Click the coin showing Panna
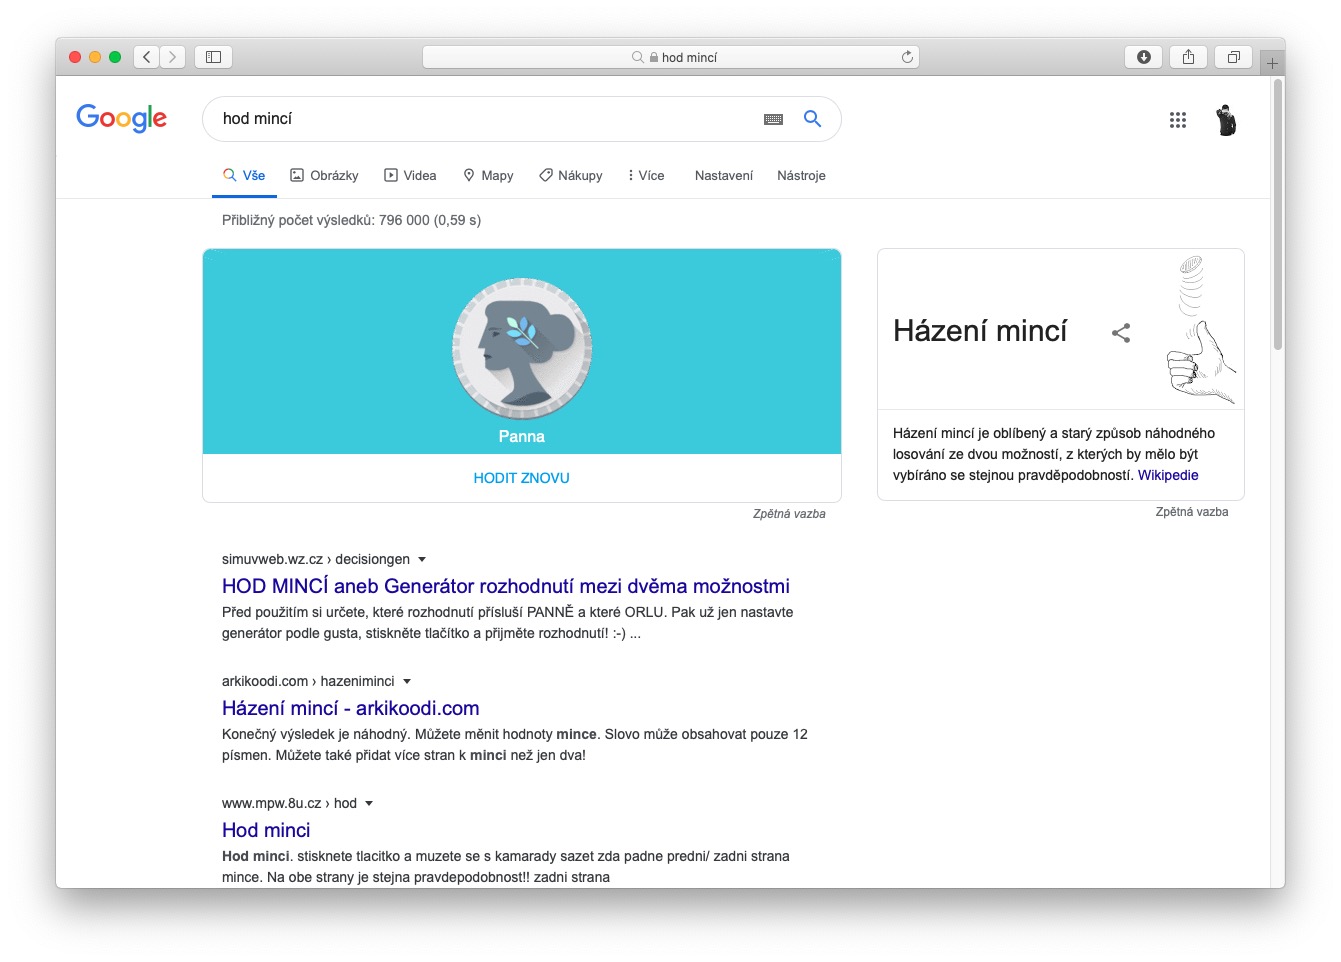 522,348
